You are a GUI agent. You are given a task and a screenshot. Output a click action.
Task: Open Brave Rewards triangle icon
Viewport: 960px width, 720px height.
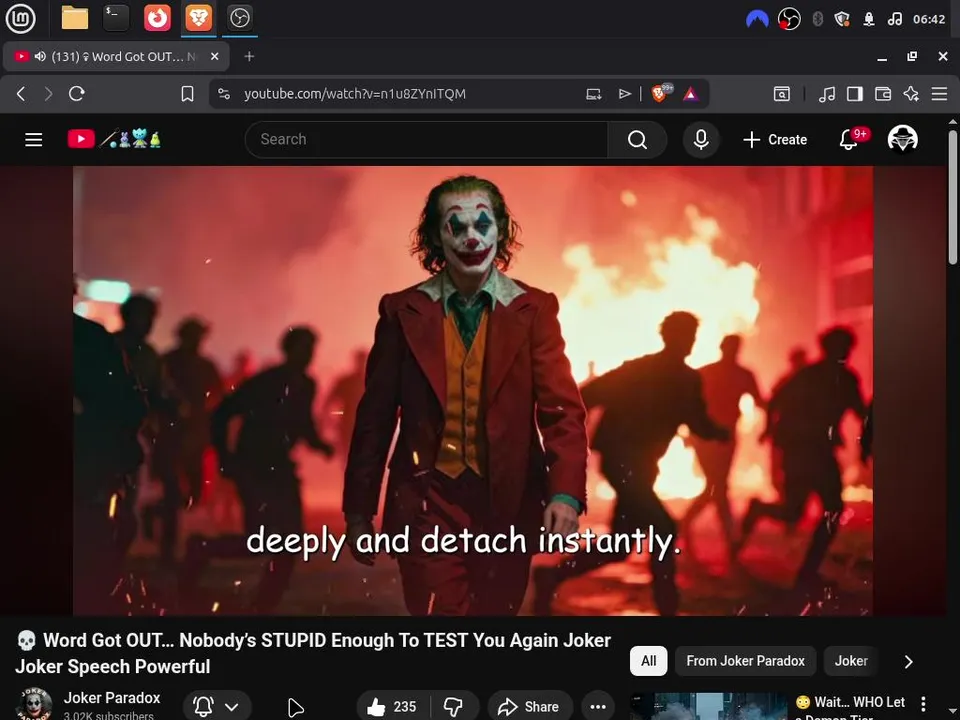(x=691, y=94)
